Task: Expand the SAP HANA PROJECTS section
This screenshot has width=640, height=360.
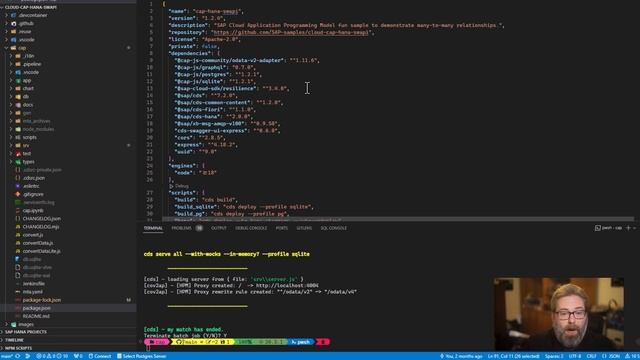Action: click(26, 332)
